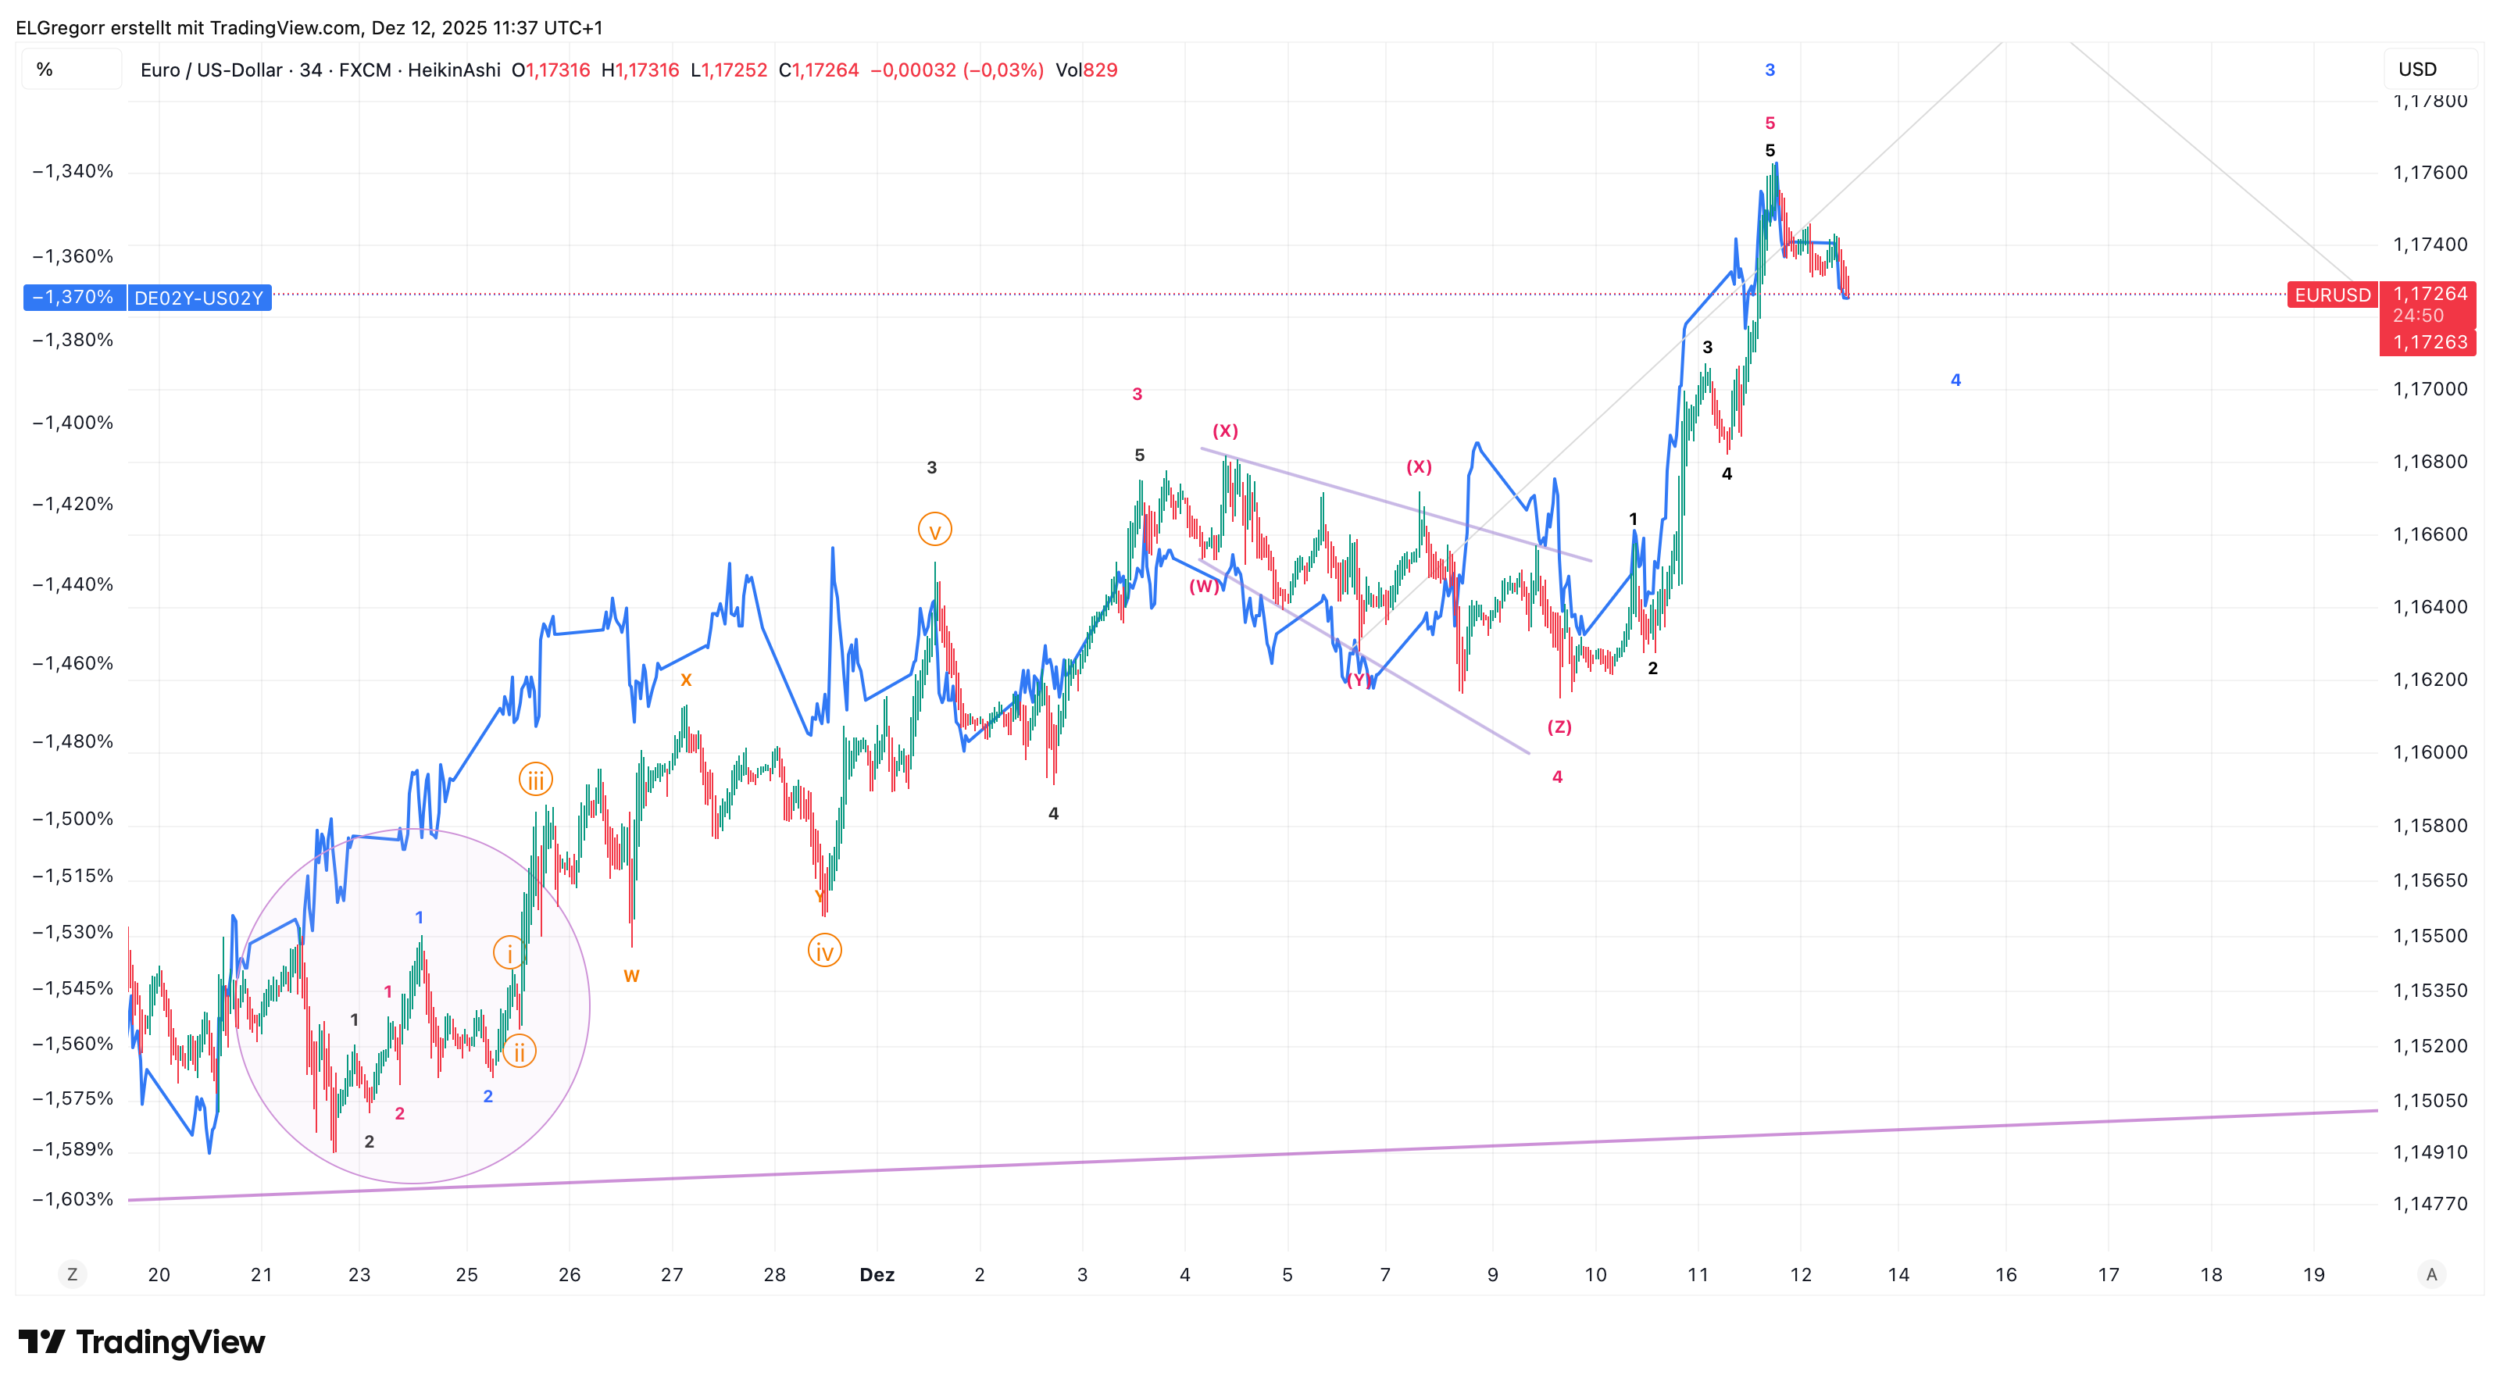Click the percent scale button
Screen dimensions: 2500x1389
click(45, 70)
